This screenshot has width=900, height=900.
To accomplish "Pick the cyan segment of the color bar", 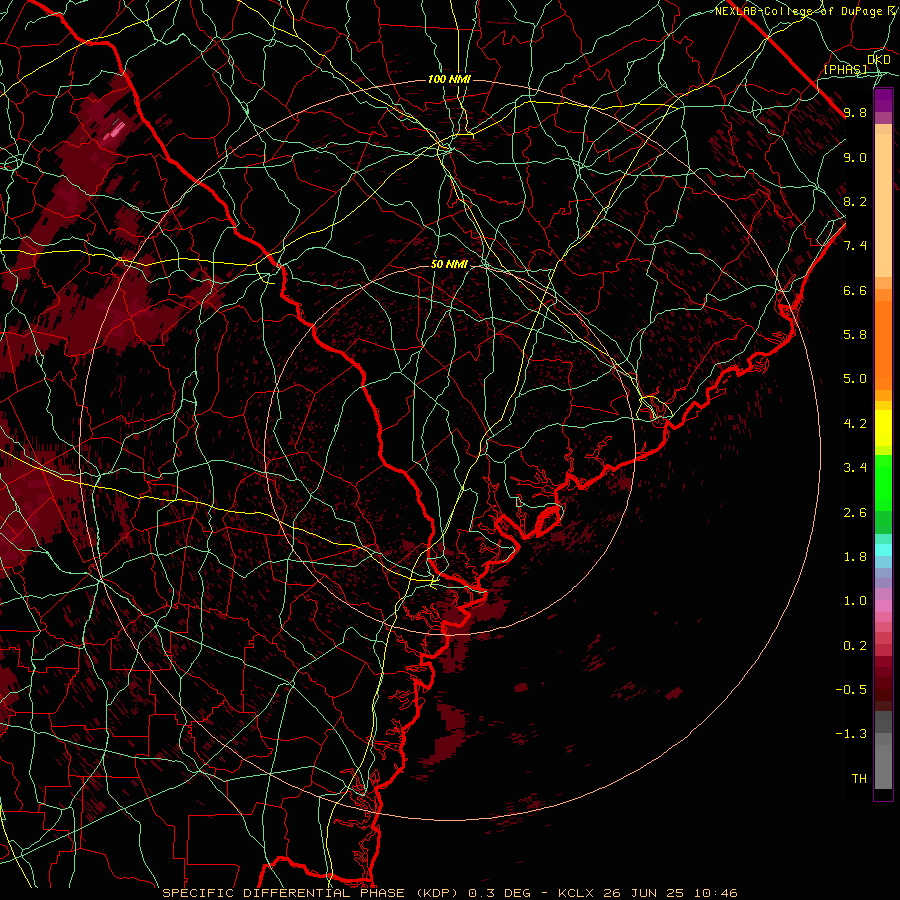I will coord(883,550).
